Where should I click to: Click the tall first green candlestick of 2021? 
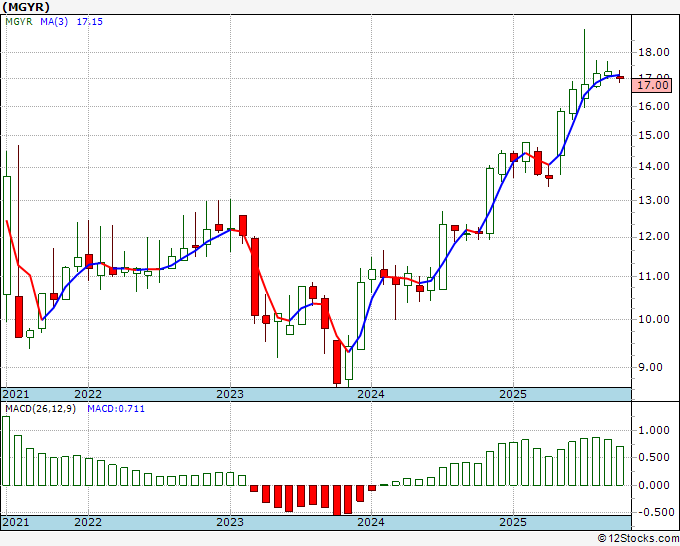7,235
